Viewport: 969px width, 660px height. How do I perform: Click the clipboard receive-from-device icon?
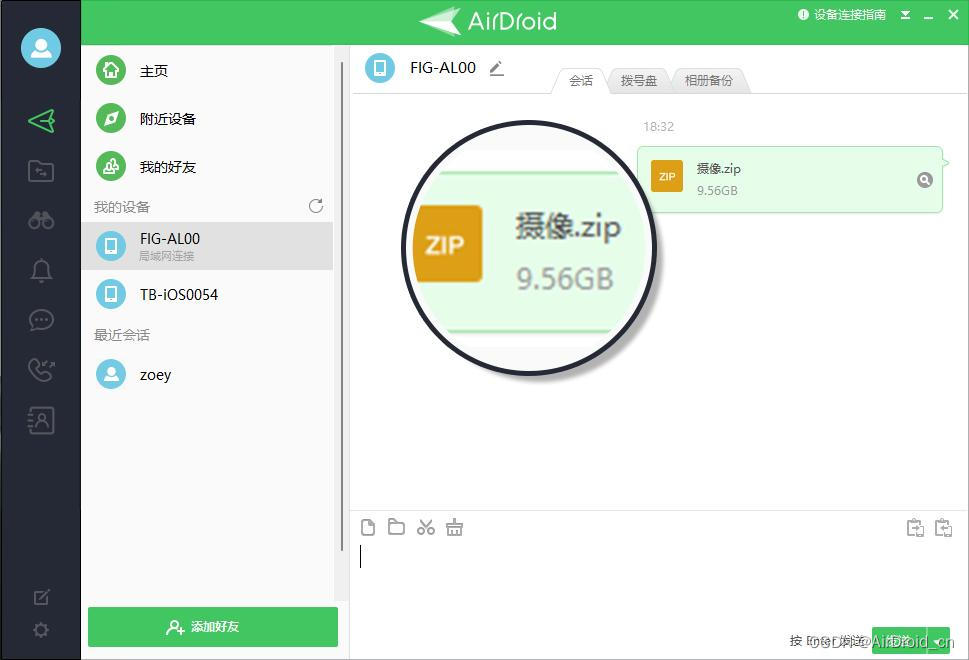pos(943,528)
